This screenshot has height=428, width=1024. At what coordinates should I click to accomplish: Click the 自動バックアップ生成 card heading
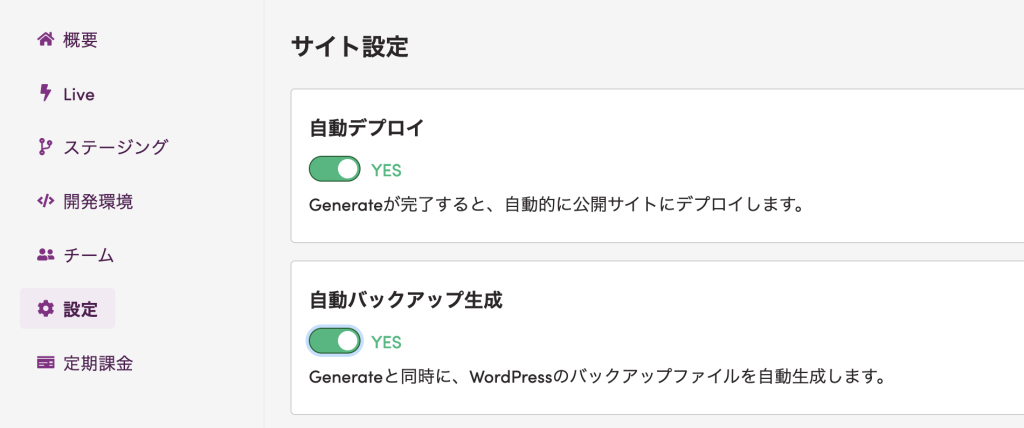pos(406,300)
